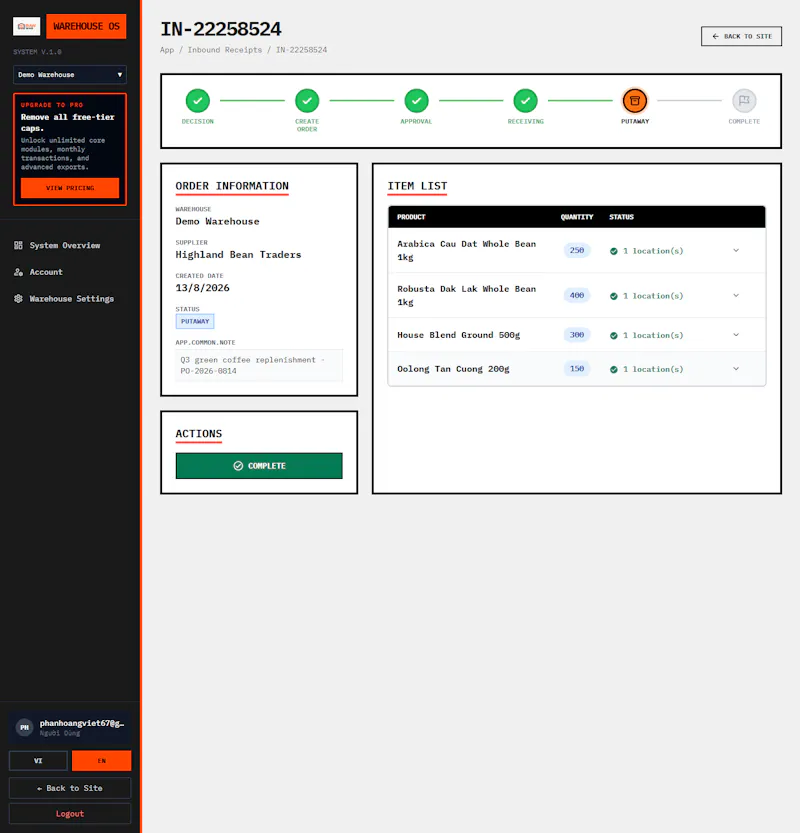Viewport: 800px width, 833px height.
Task: Click the Logout button
Action: pyautogui.click(x=70, y=813)
